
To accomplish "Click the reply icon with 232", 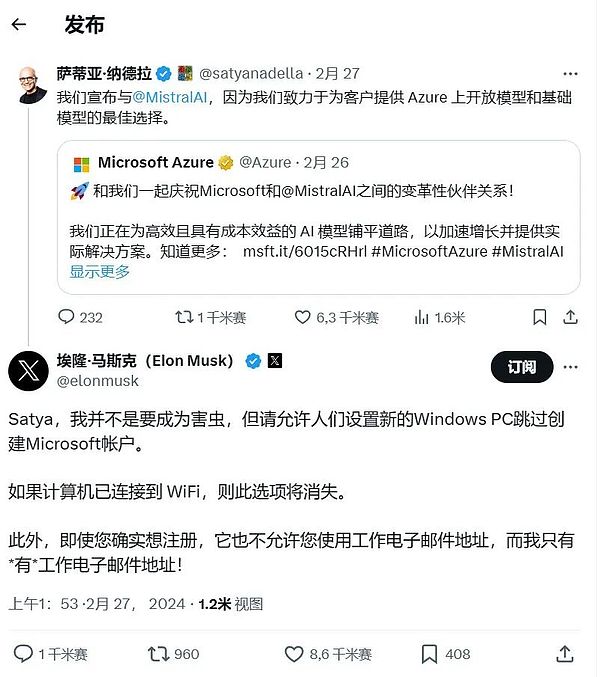I will coord(67,317).
